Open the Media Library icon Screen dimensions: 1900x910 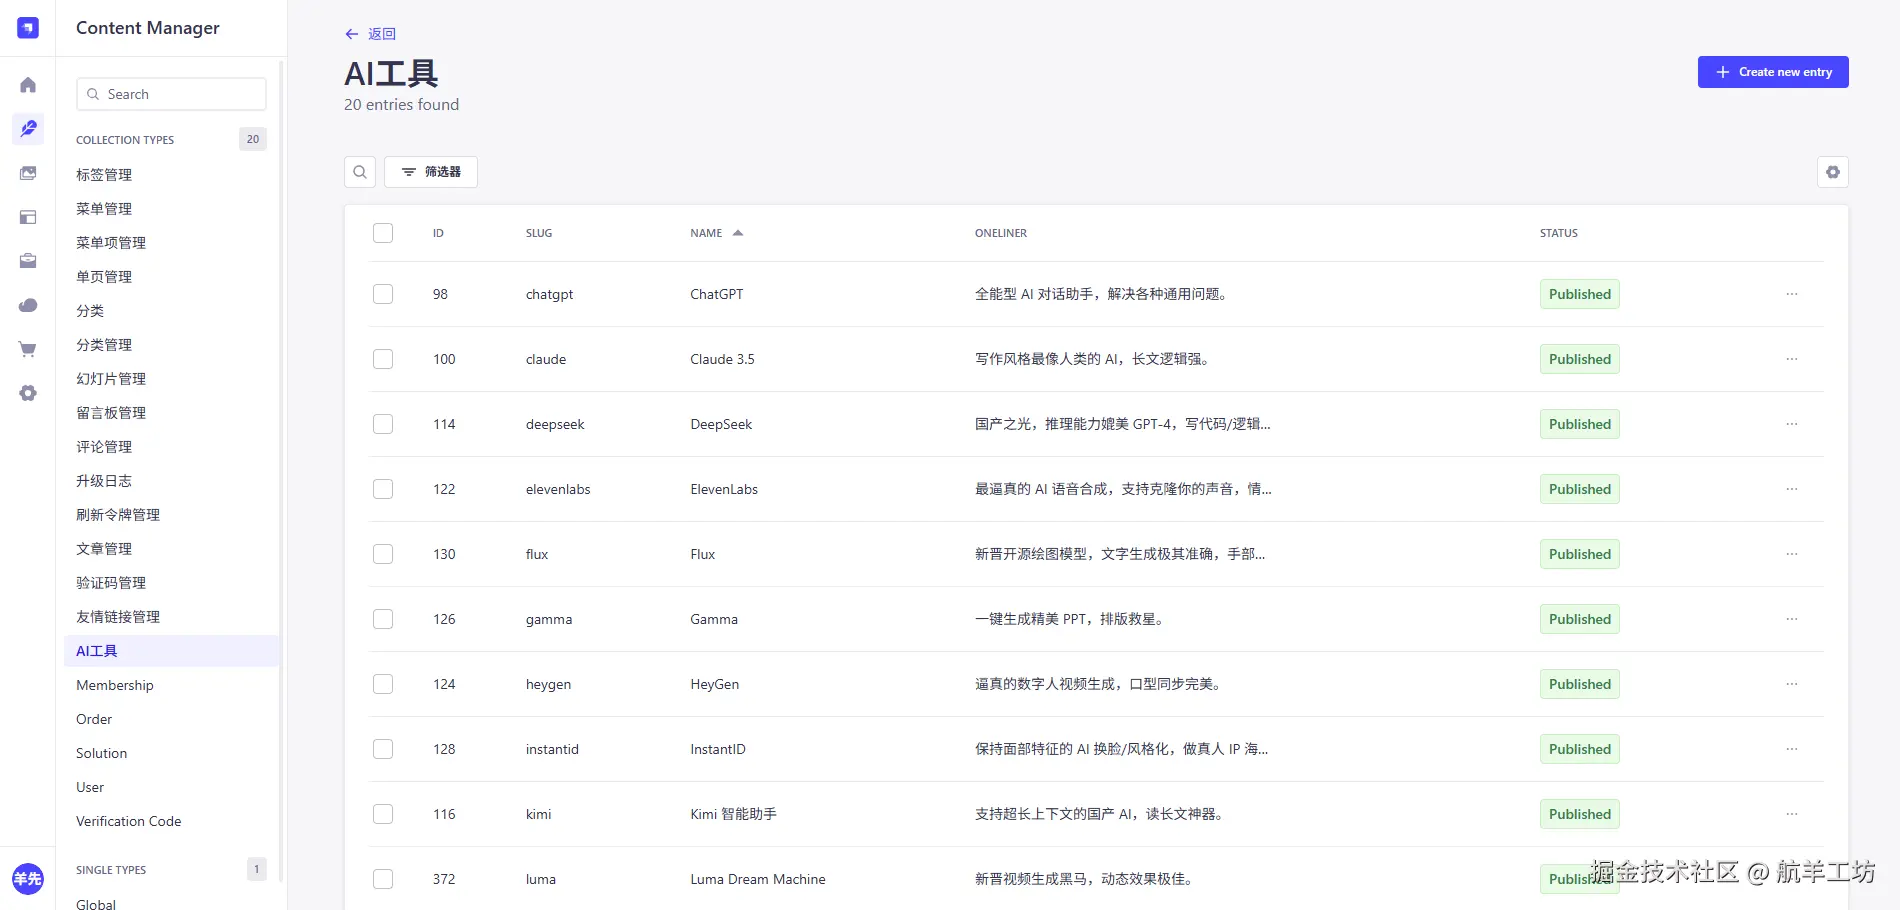pyautogui.click(x=28, y=173)
